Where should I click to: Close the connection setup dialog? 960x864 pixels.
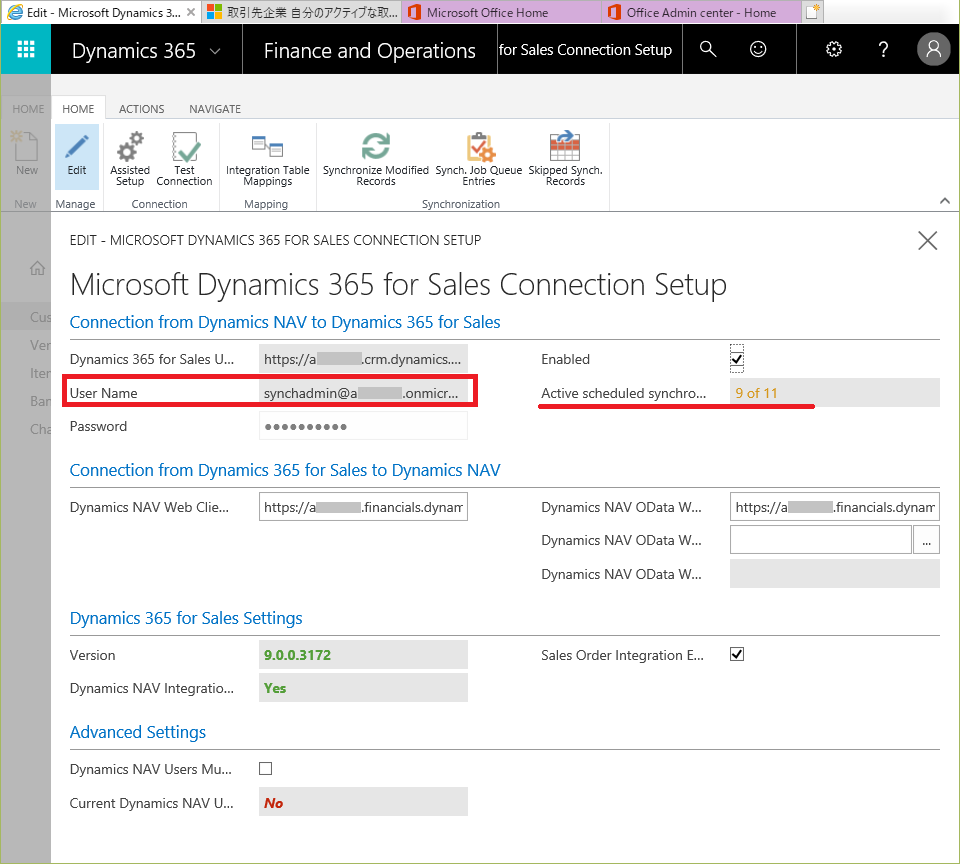point(928,241)
